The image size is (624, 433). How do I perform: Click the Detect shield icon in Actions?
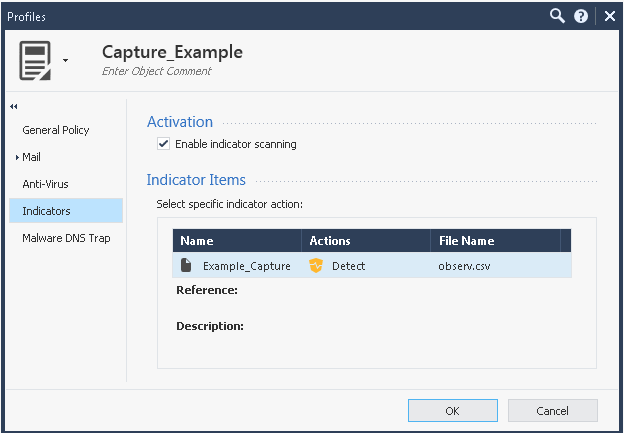316,266
